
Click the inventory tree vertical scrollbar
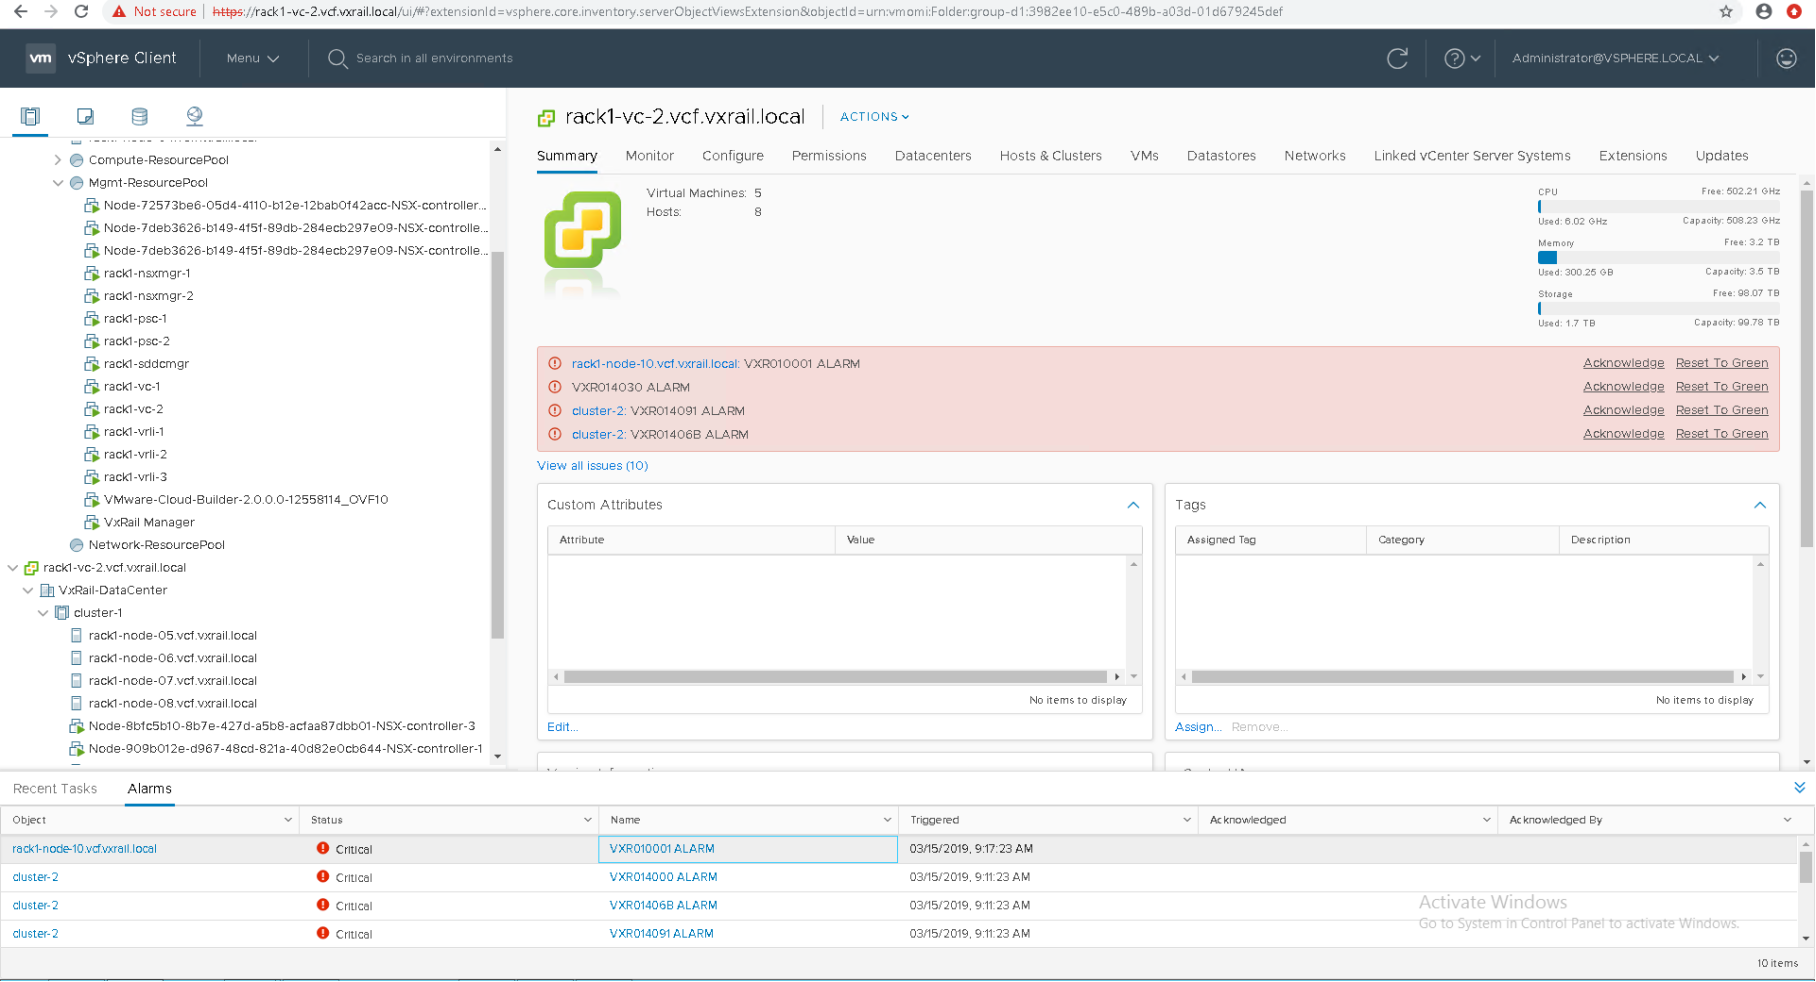click(x=497, y=444)
